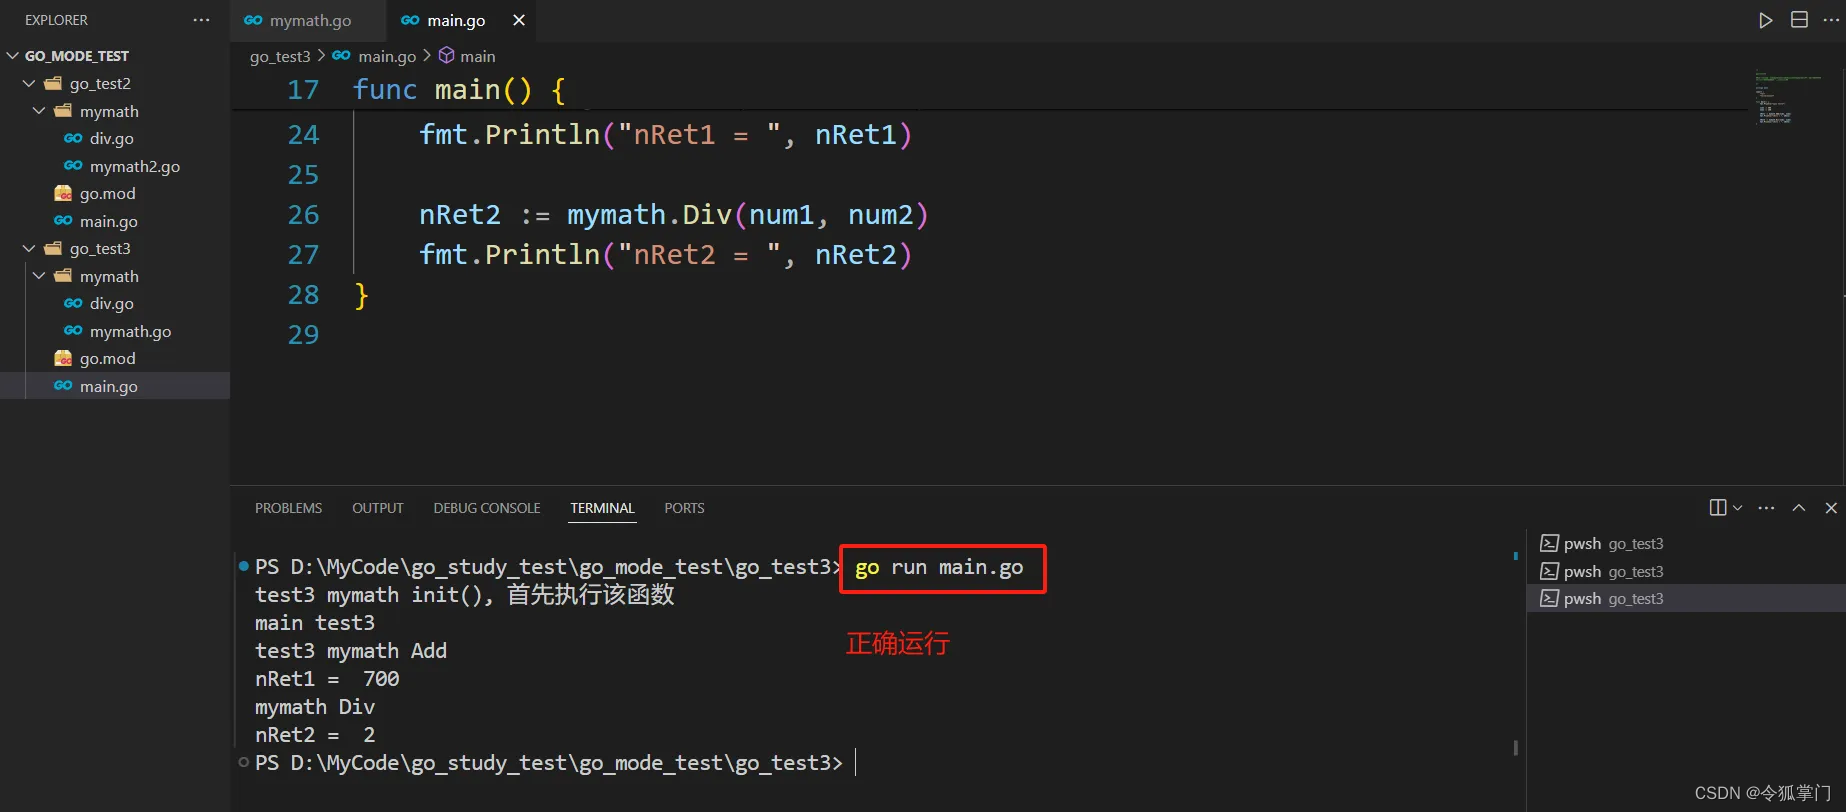The height and width of the screenshot is (812, 1846).
Task: Select the TERMINAL panel tab
Action: (x=602, y=508)
